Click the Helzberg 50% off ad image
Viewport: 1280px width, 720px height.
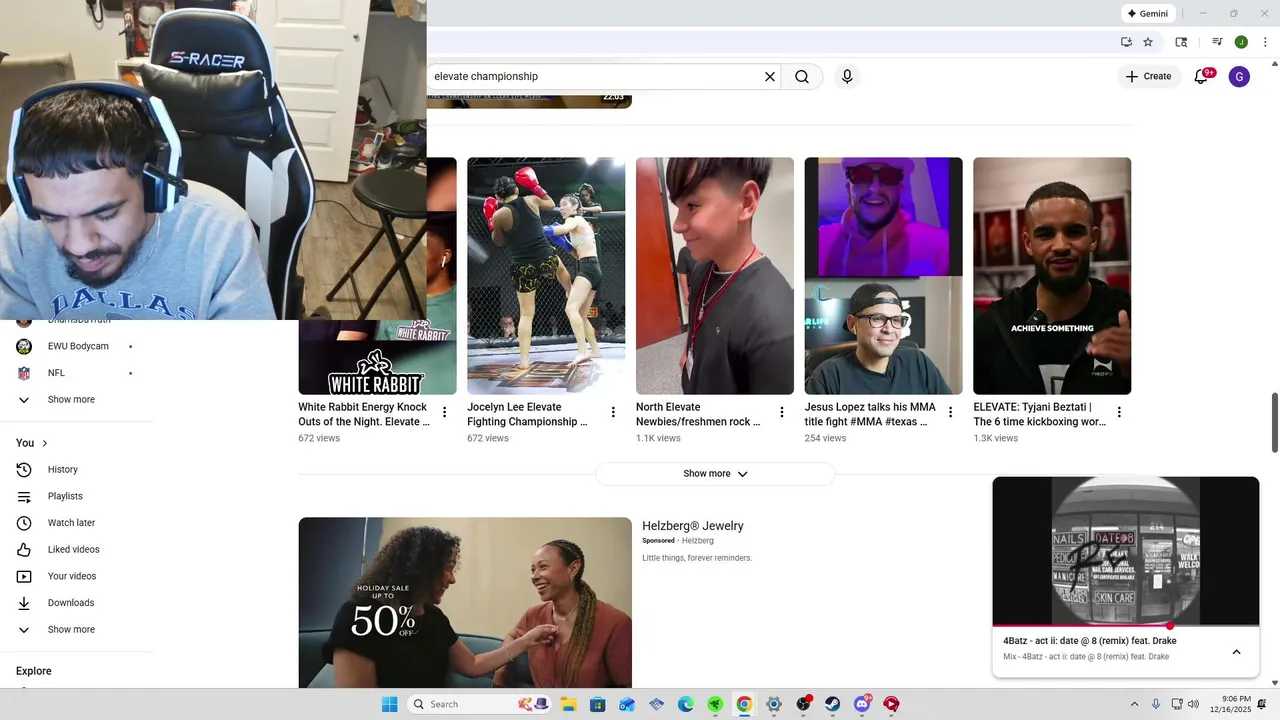pyautogui.click(x=465, y=602)
